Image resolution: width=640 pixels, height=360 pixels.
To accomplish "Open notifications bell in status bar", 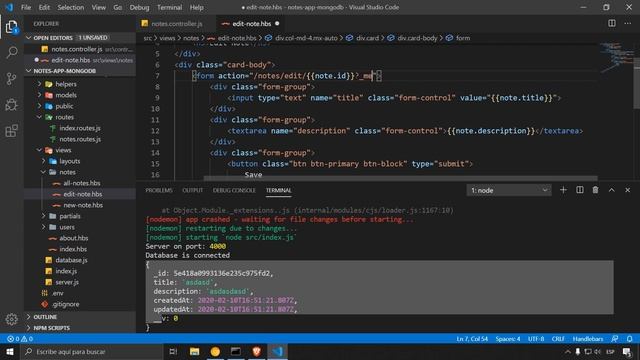I will click(x=629, y=339).
